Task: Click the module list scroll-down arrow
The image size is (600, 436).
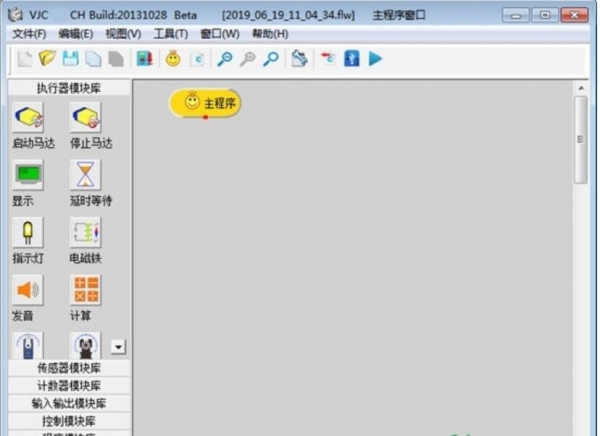Action: [x=118, y=347]
